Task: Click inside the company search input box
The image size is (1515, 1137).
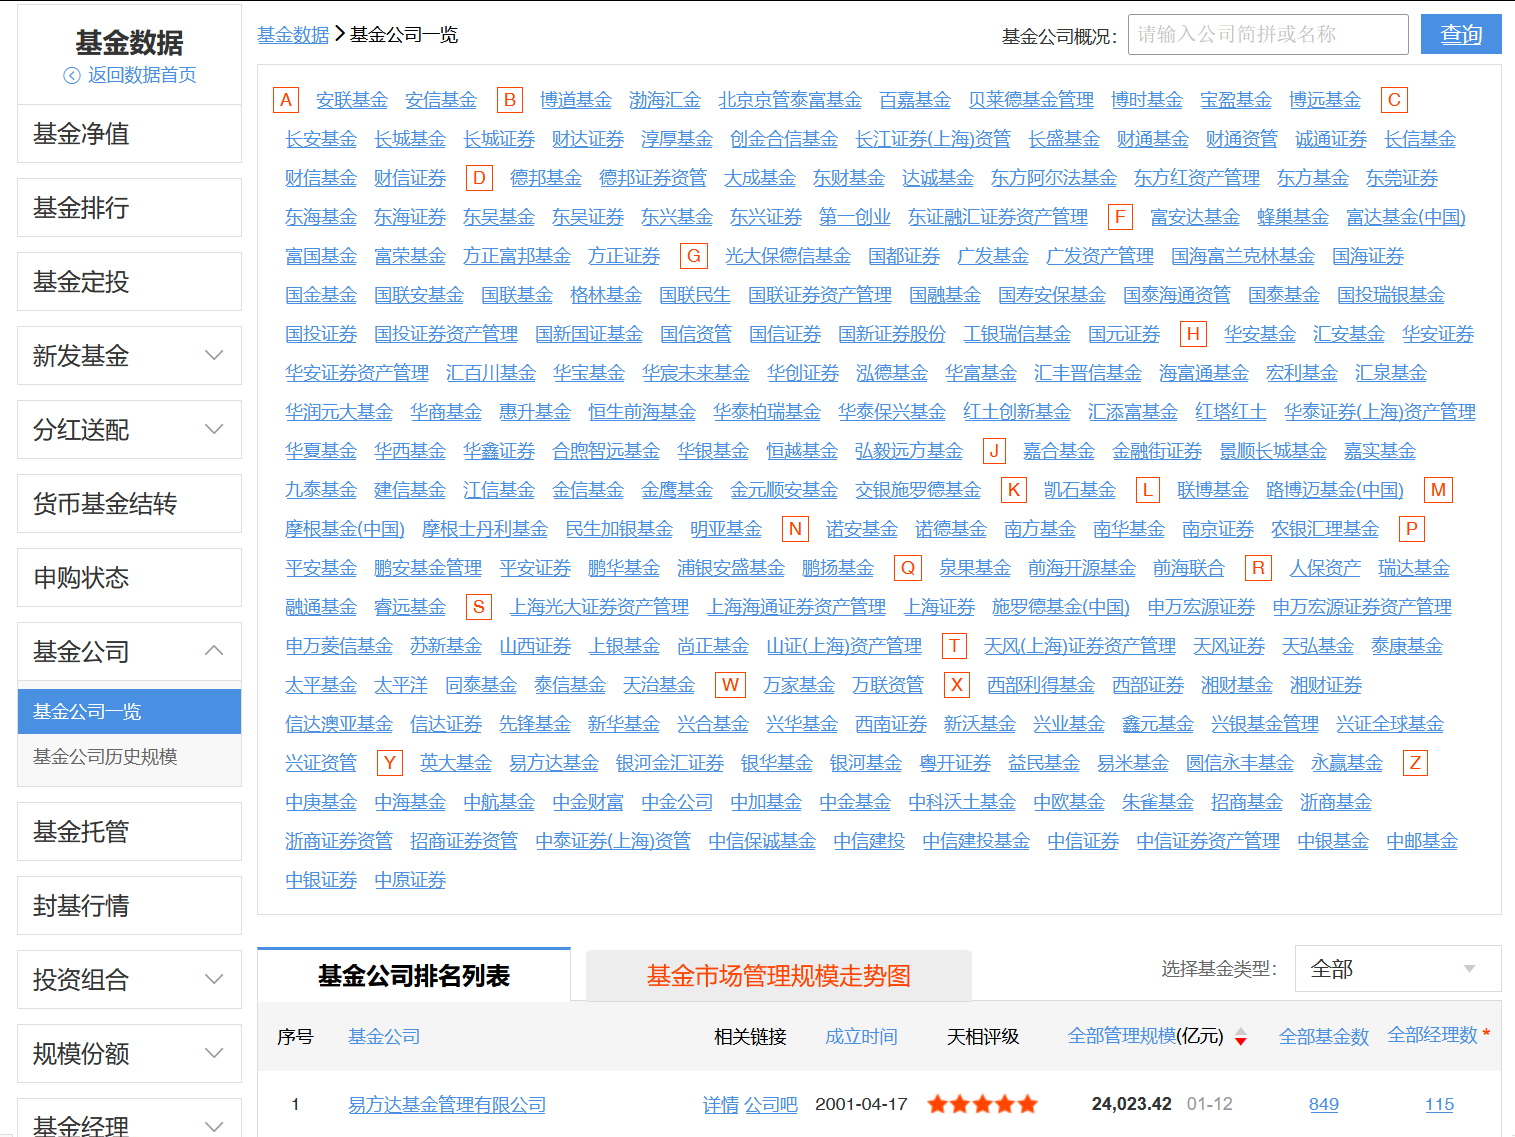Action: (x=1267, y=34)
